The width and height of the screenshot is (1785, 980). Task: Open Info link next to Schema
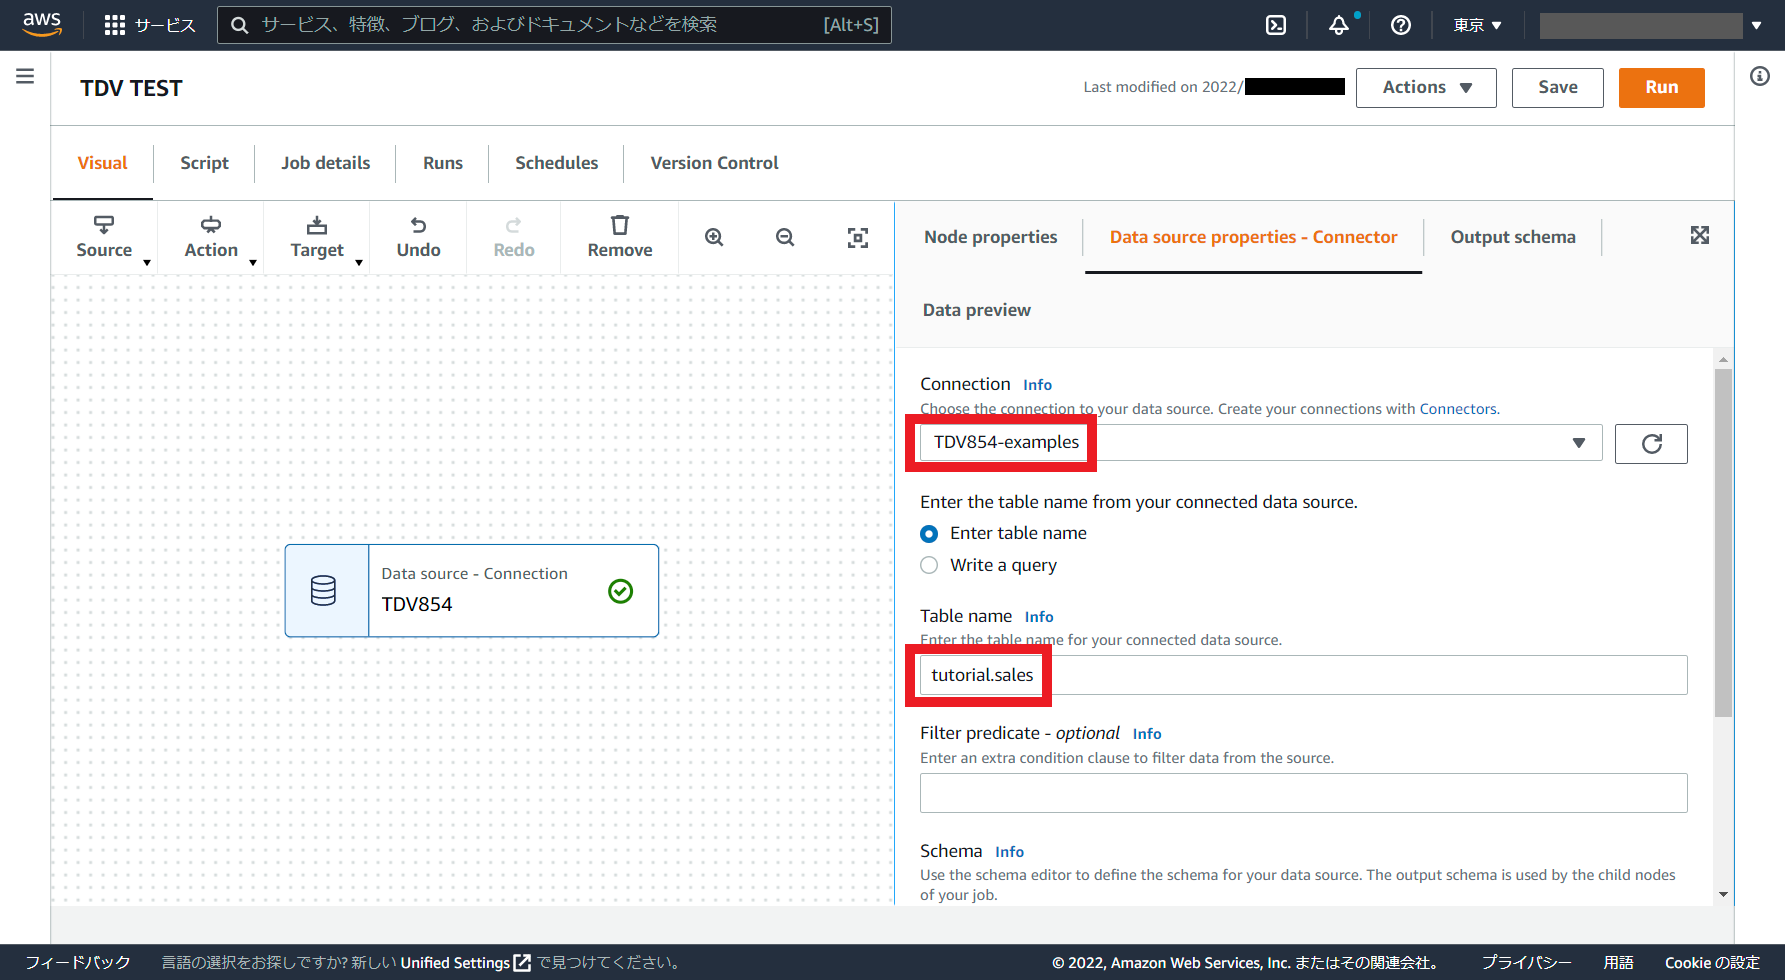coord(1009,852)
